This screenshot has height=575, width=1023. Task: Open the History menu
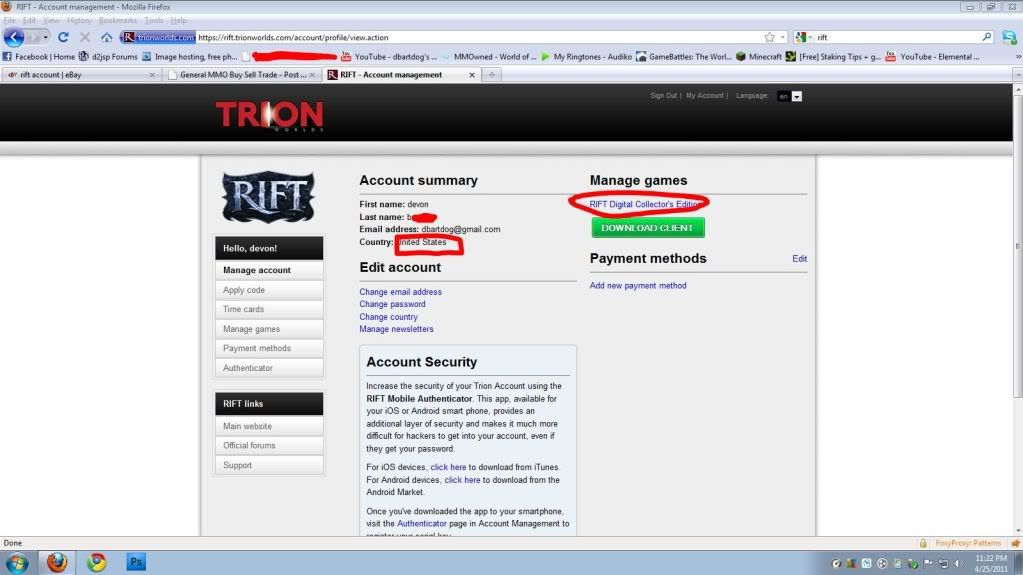tap(79, 20)
